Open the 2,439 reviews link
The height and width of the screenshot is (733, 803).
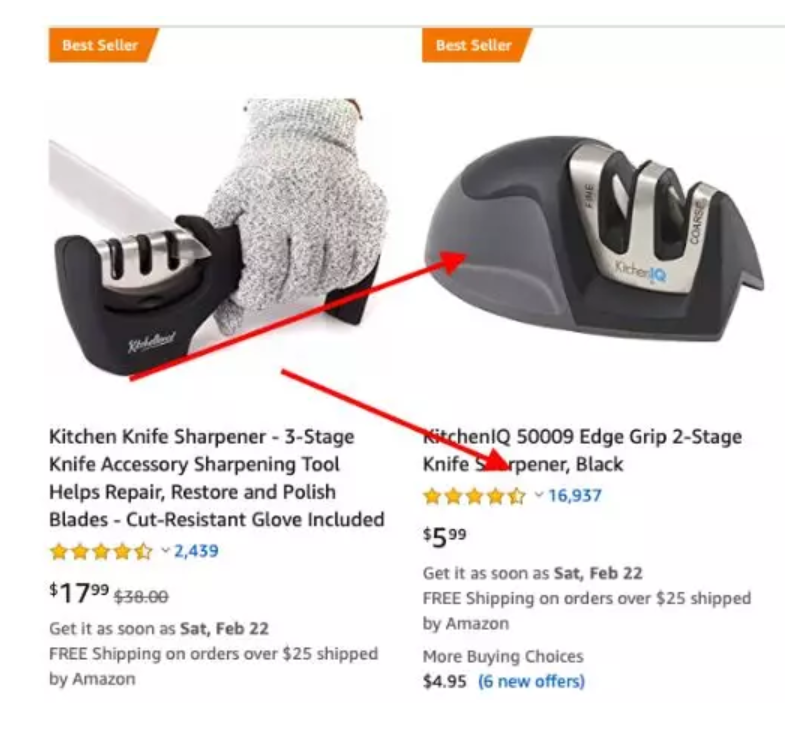pyautogui.click(x=196, y=551)
